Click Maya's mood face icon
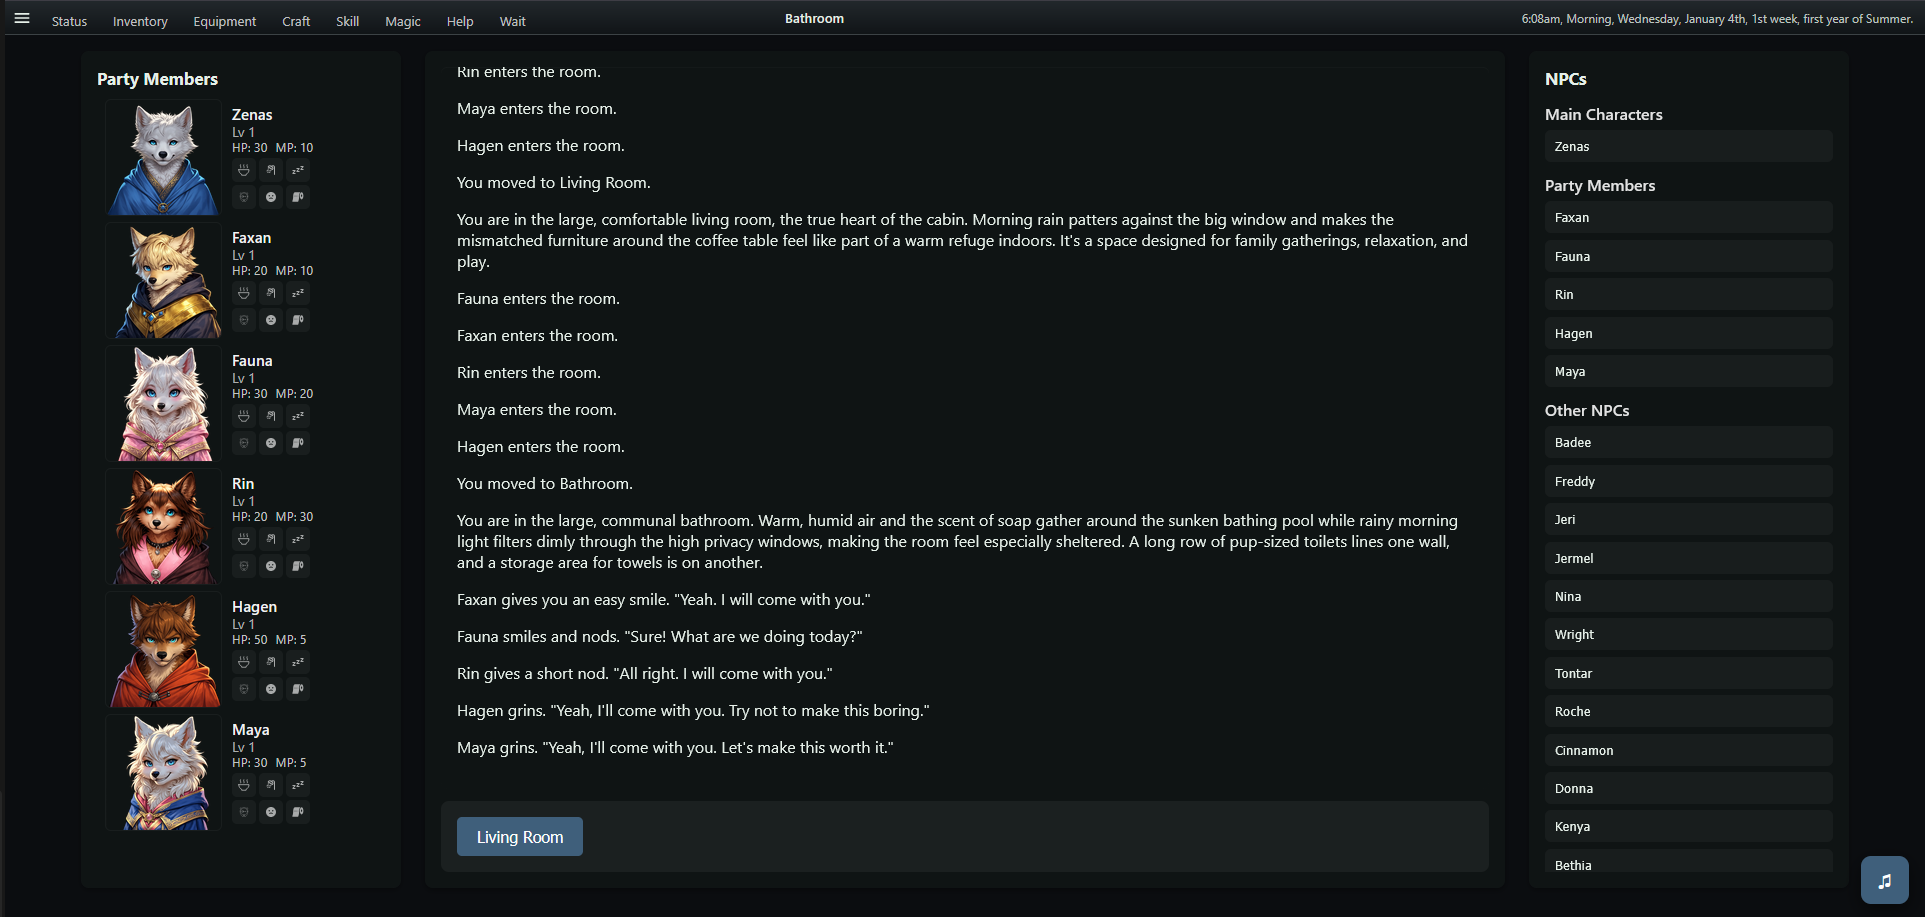 (x=271, y=812)
